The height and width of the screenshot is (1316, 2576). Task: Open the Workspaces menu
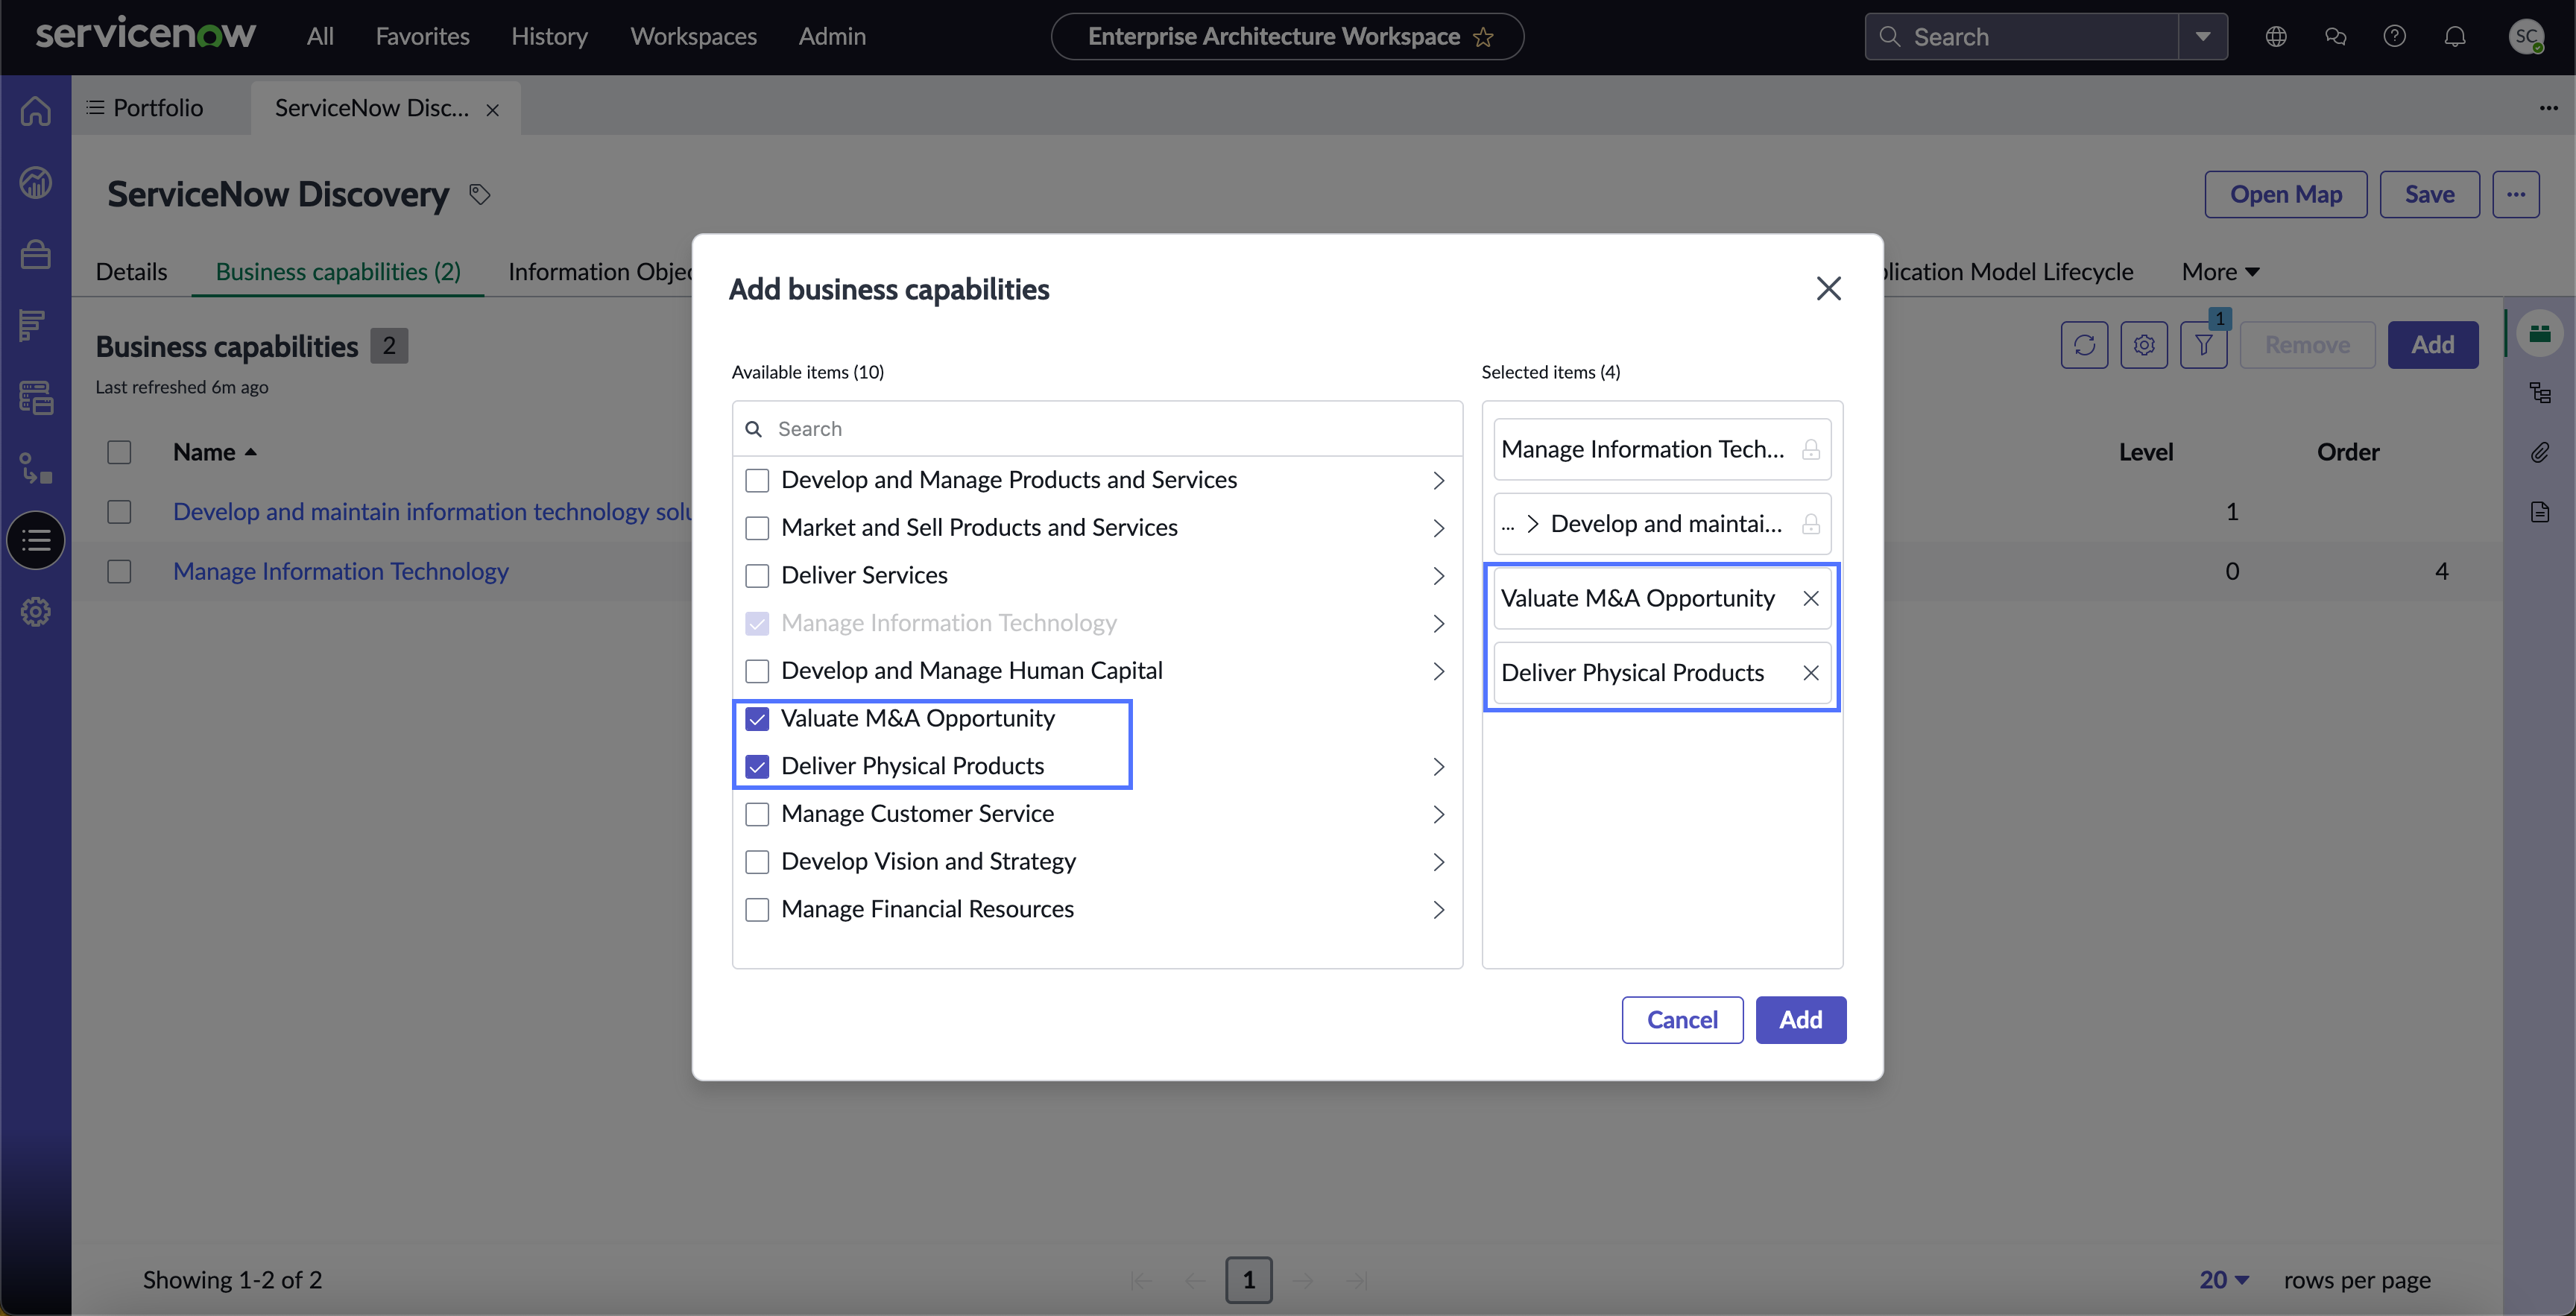[693, 37]
